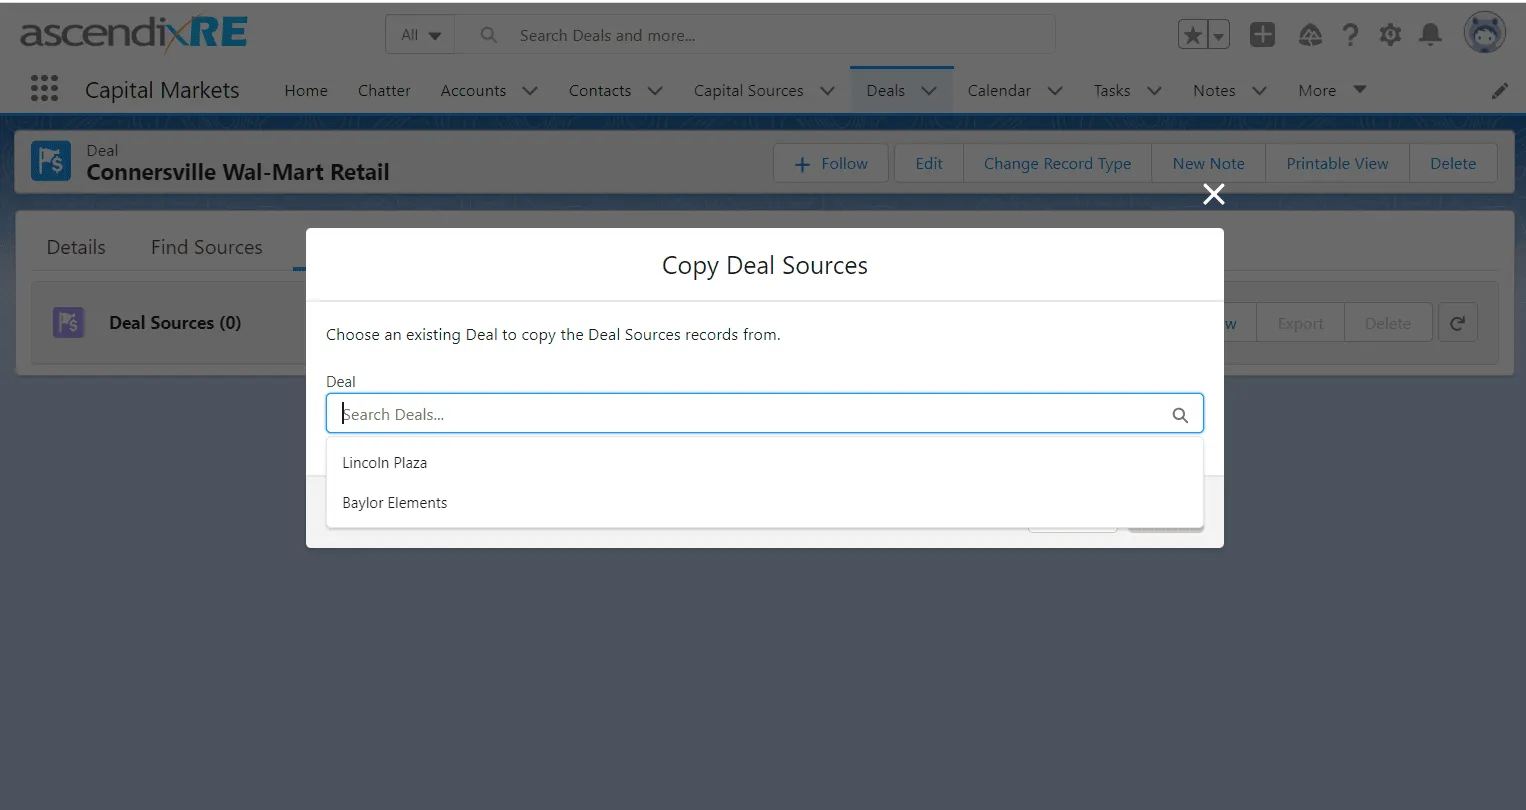
Task: Open the Trailhead guidance icon
Action: [x=1310, y=35]
